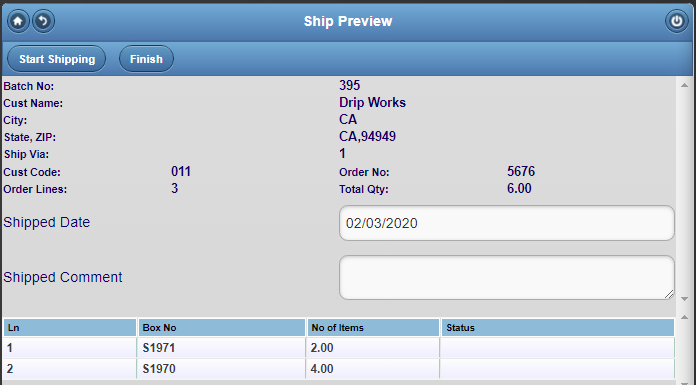Click the Shipped Date input field
Viewport: 696px width, 385px height.
(506, 223)
